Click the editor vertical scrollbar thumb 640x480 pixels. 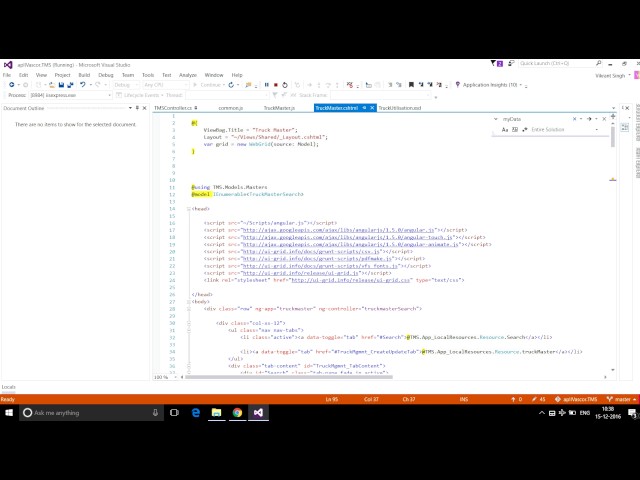pyautogui.click(x=613, y=136)
